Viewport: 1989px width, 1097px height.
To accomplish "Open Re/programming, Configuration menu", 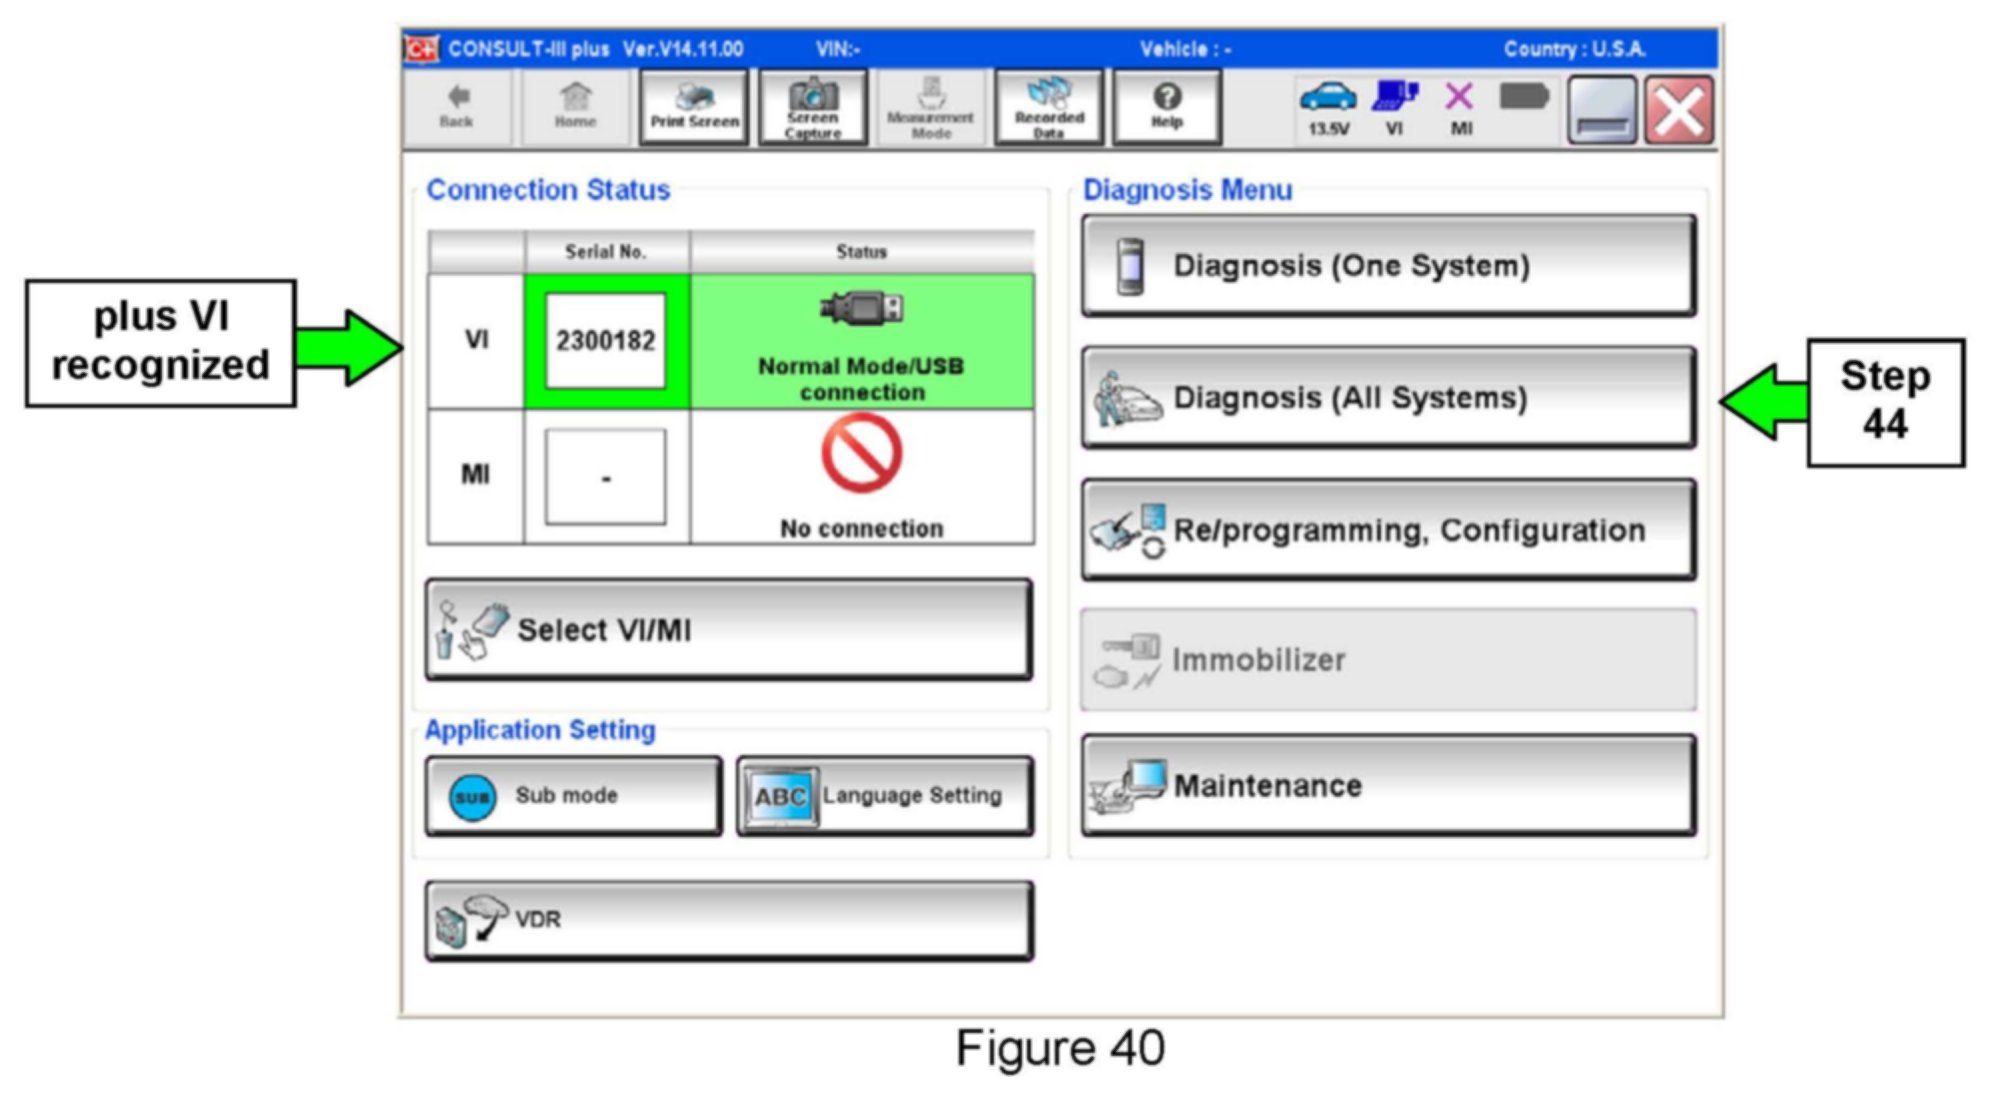I will click(1388, 530).
